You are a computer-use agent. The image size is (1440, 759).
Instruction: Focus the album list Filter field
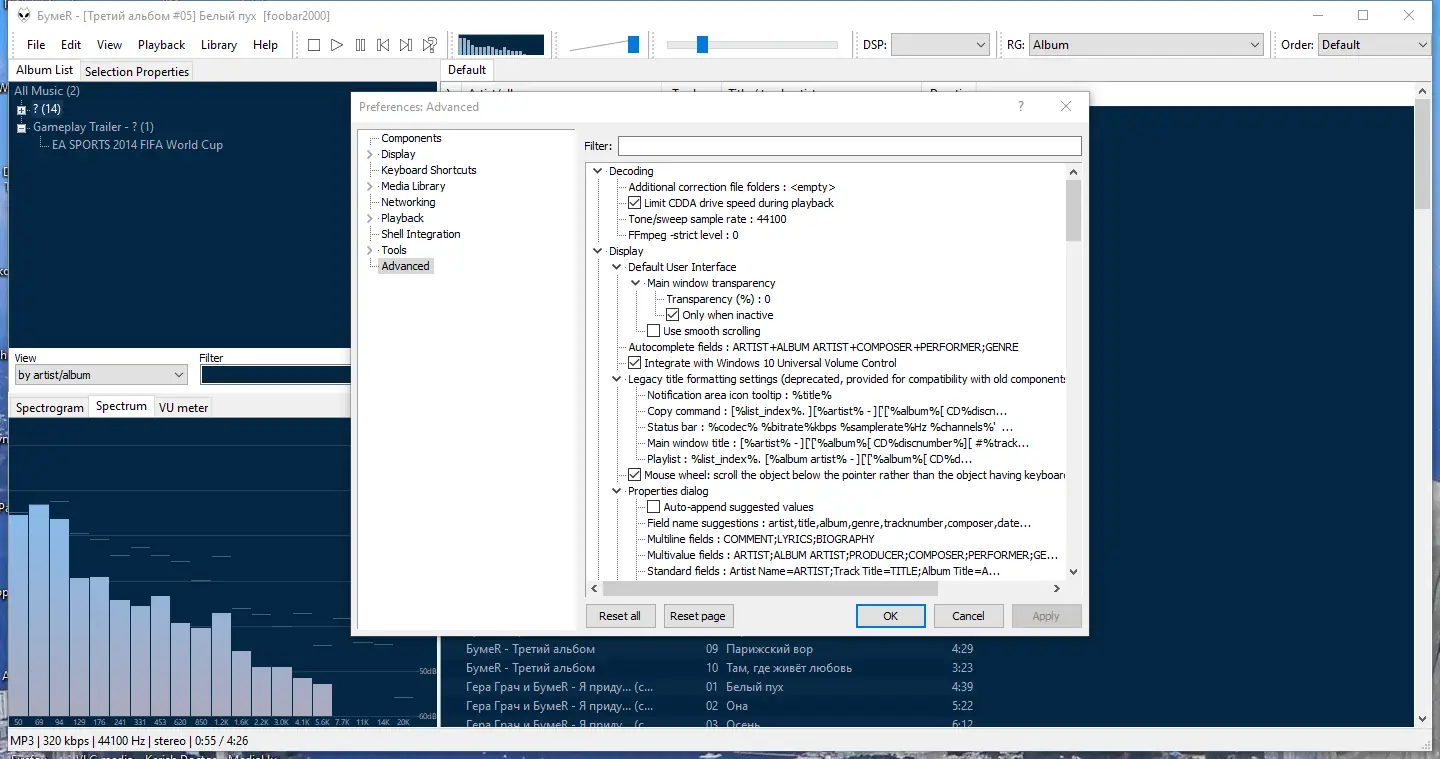(x=275, y=375)
